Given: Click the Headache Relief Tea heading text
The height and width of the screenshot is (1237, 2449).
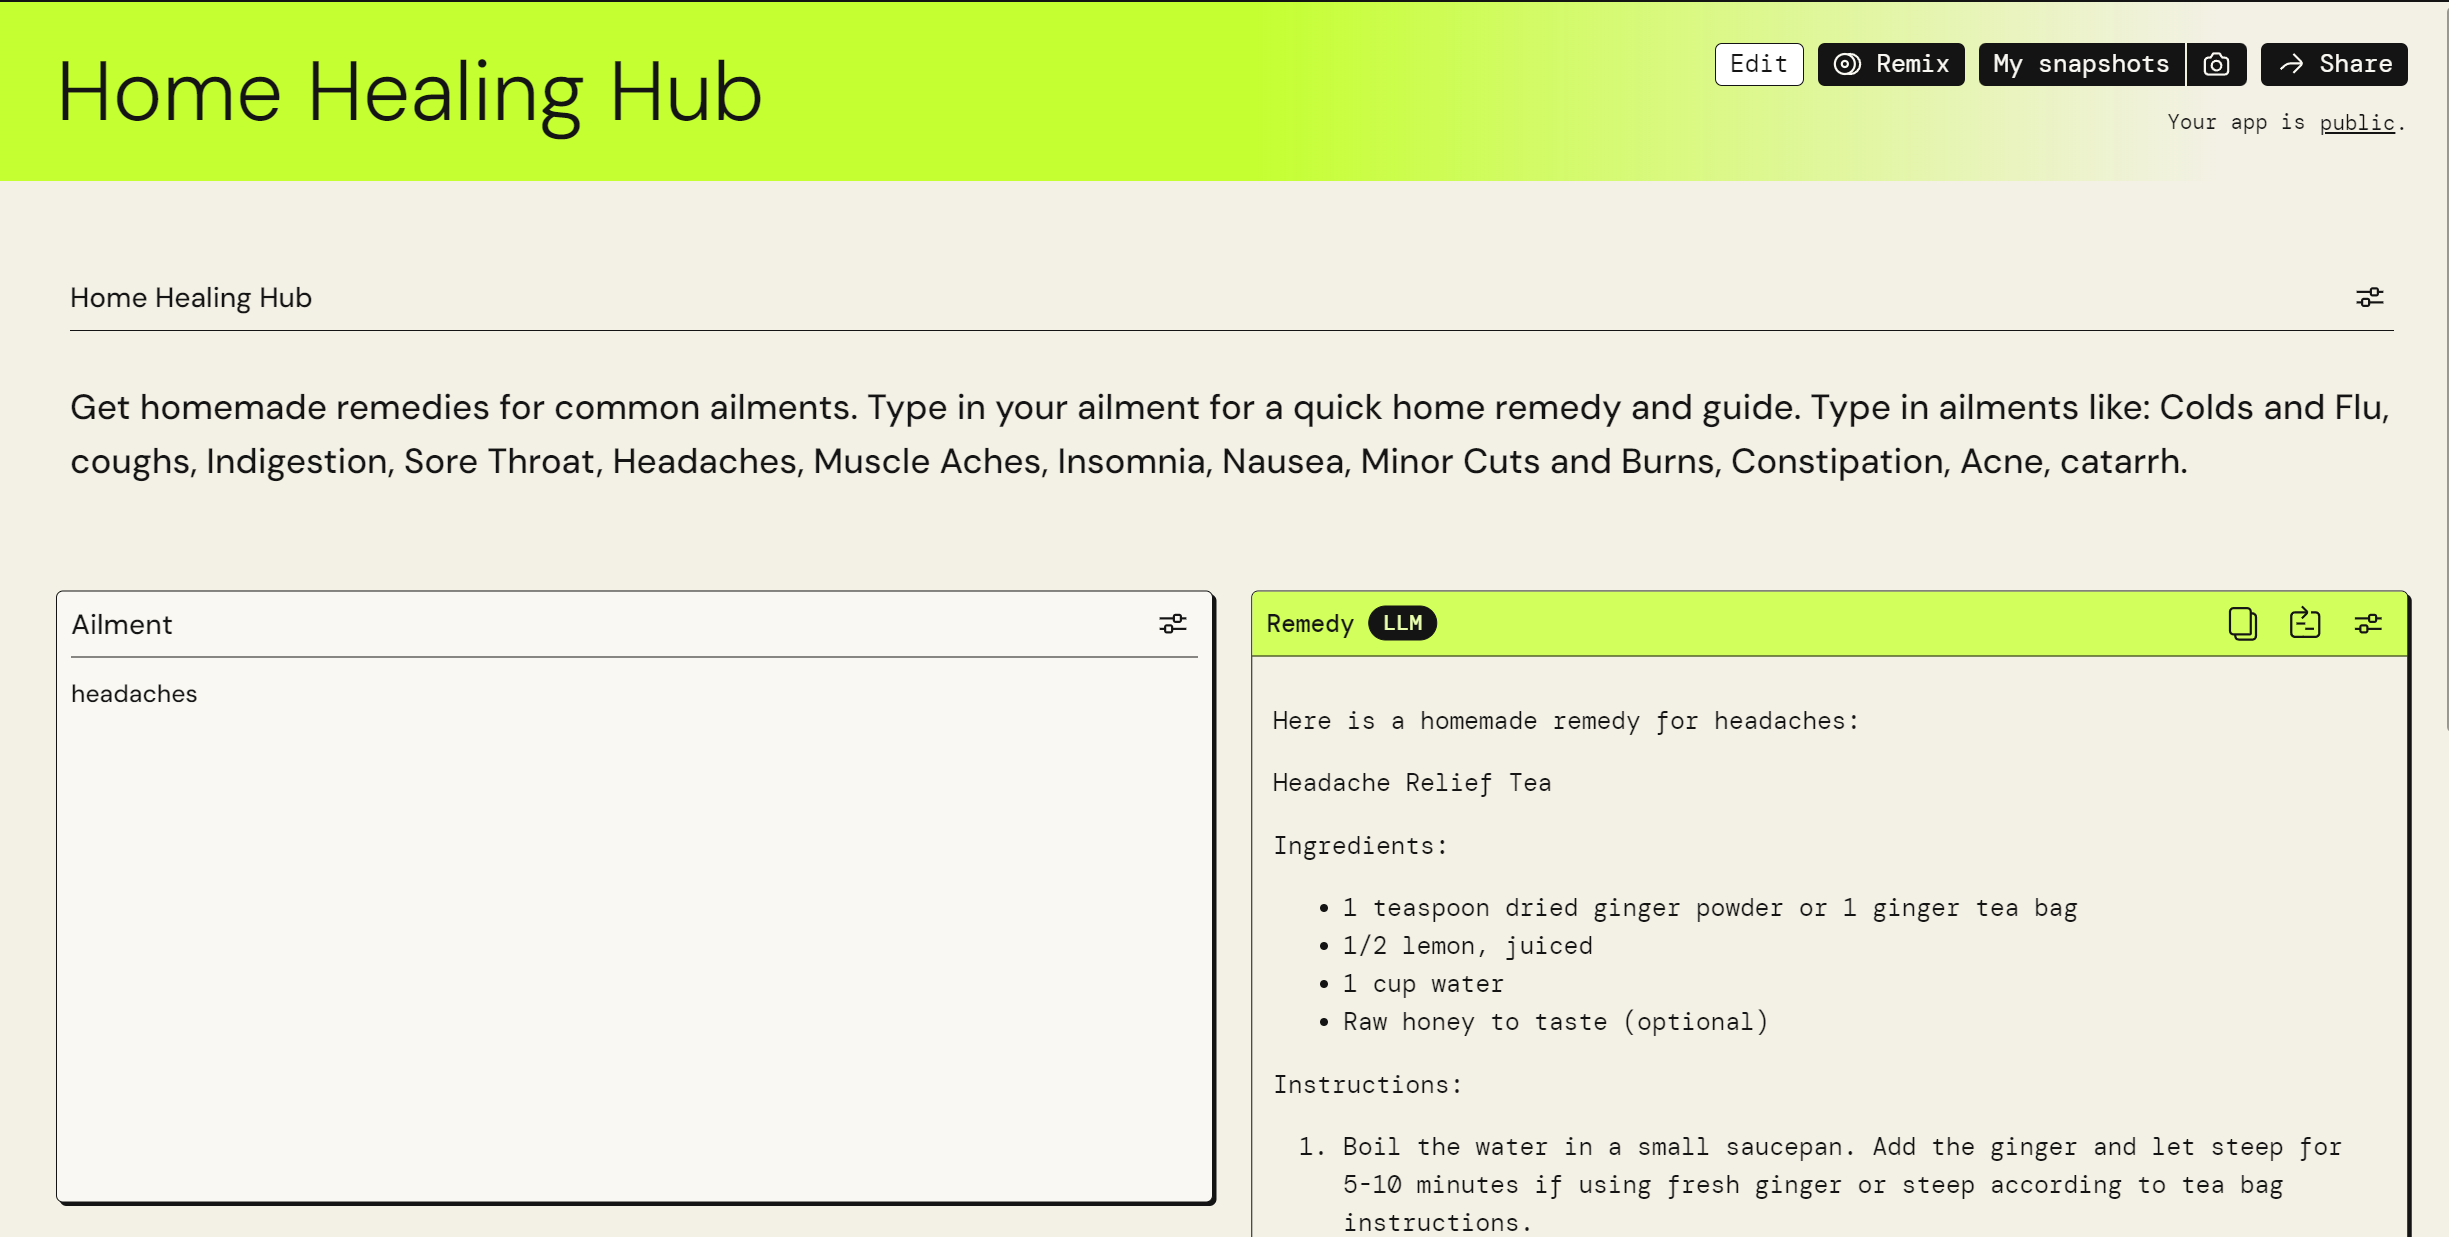Looking at the screenshot, I should 1411,783.
